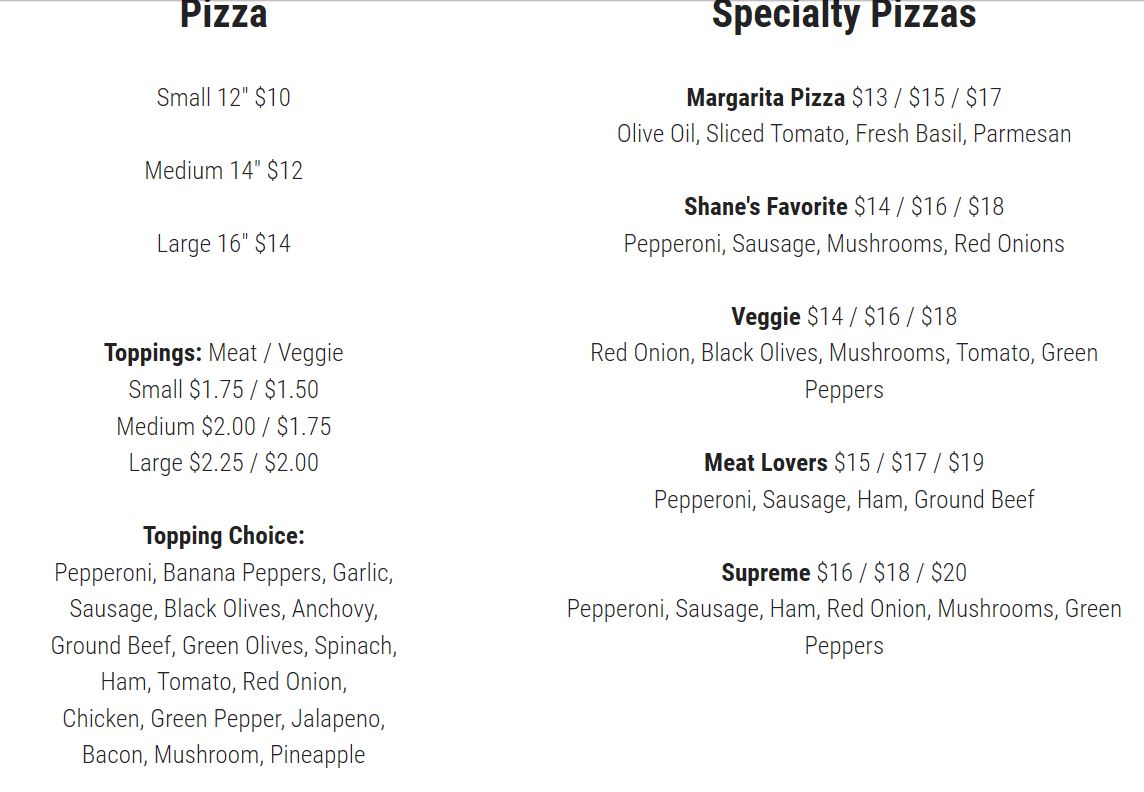The image size is (1144, 792).
Task: Click the Veggie specialty pizza title
Action: (x=766, y=317)
